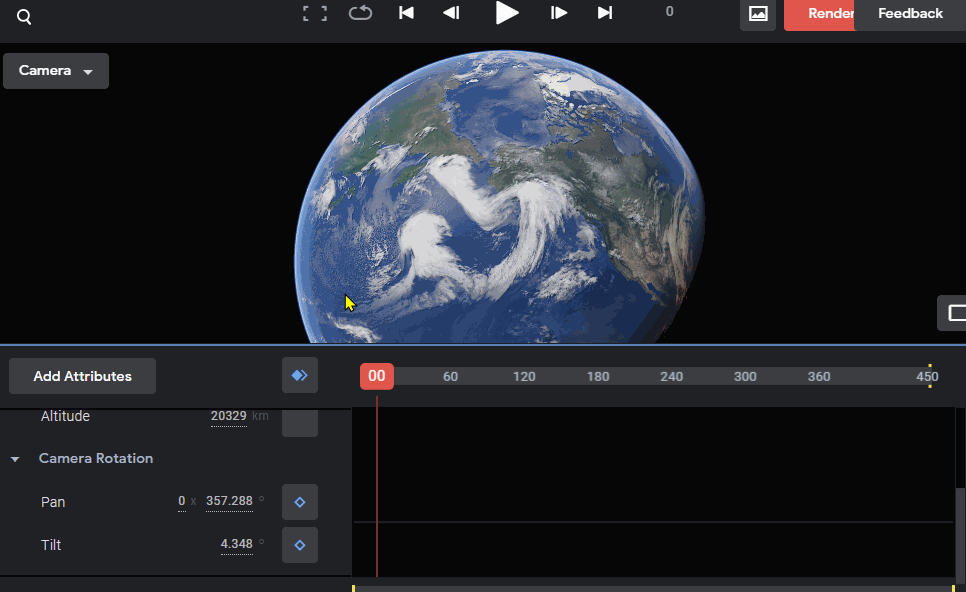The image size is (966, 592).
Task: Play the animation
Action: click(506, 13)
